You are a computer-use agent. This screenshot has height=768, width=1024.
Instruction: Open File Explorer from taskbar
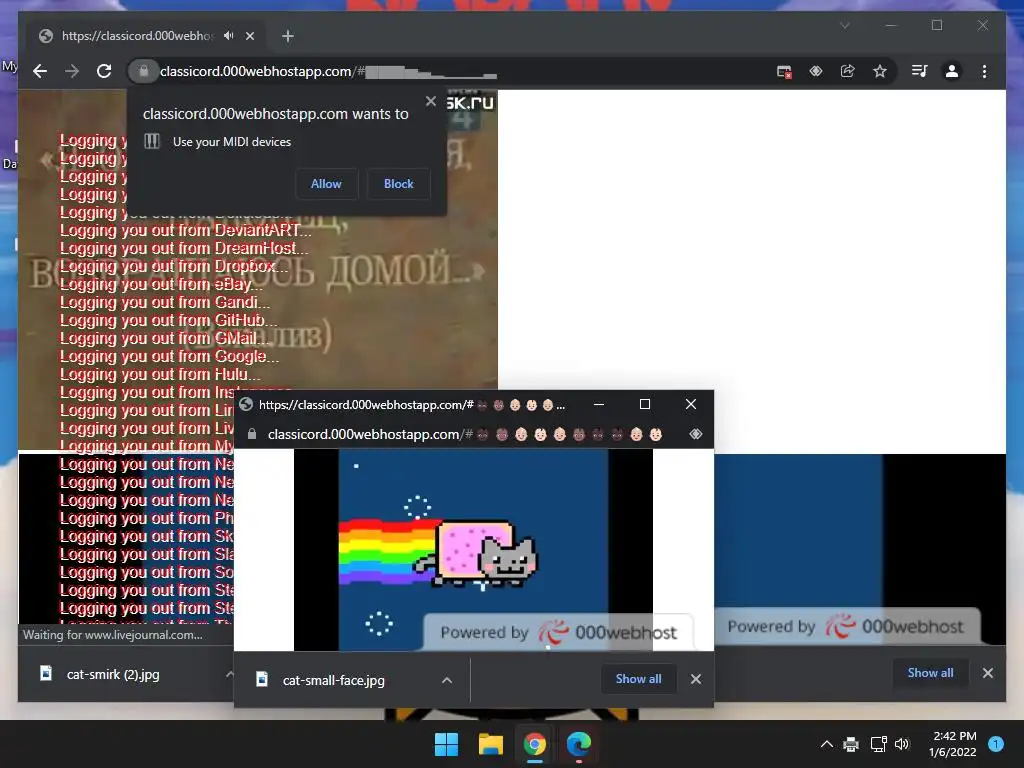[x=490, y=744]
